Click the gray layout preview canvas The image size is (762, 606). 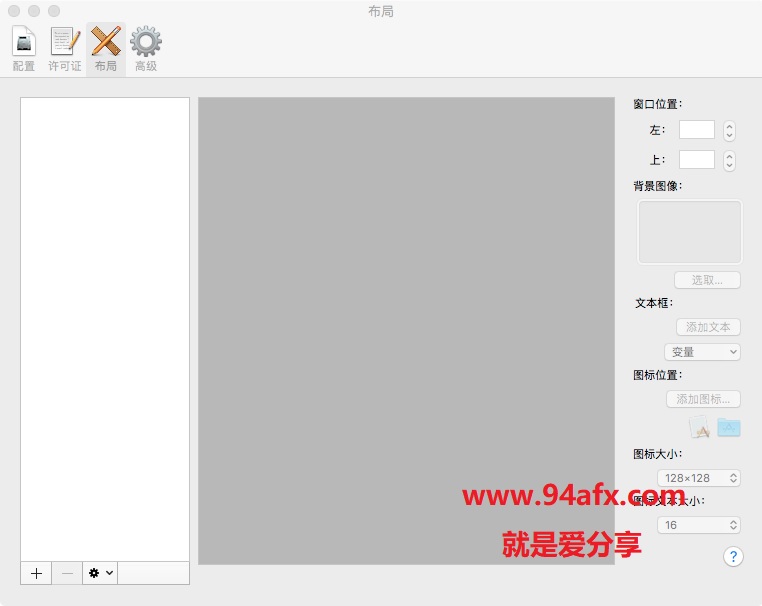406,330
